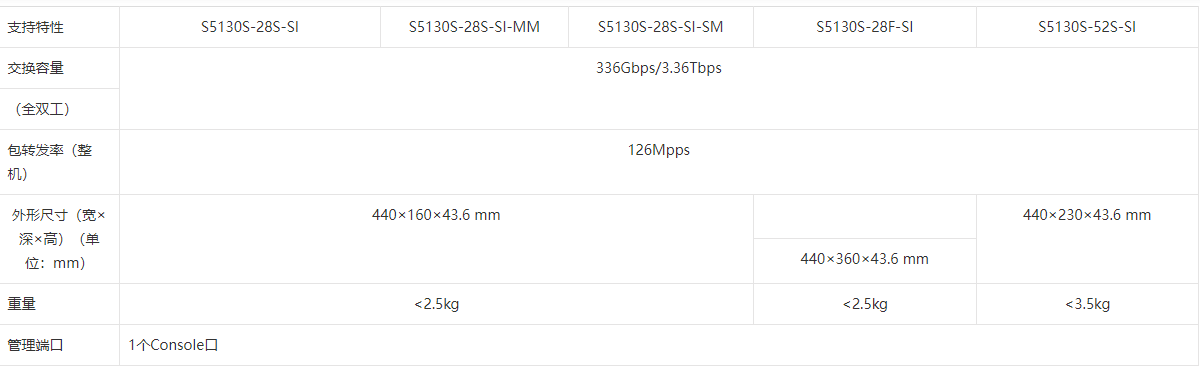Click the 1个Console口 cell text
The height and width of the screenshot is (366, 1200).
pyautogui.click(x=173, y=345)
